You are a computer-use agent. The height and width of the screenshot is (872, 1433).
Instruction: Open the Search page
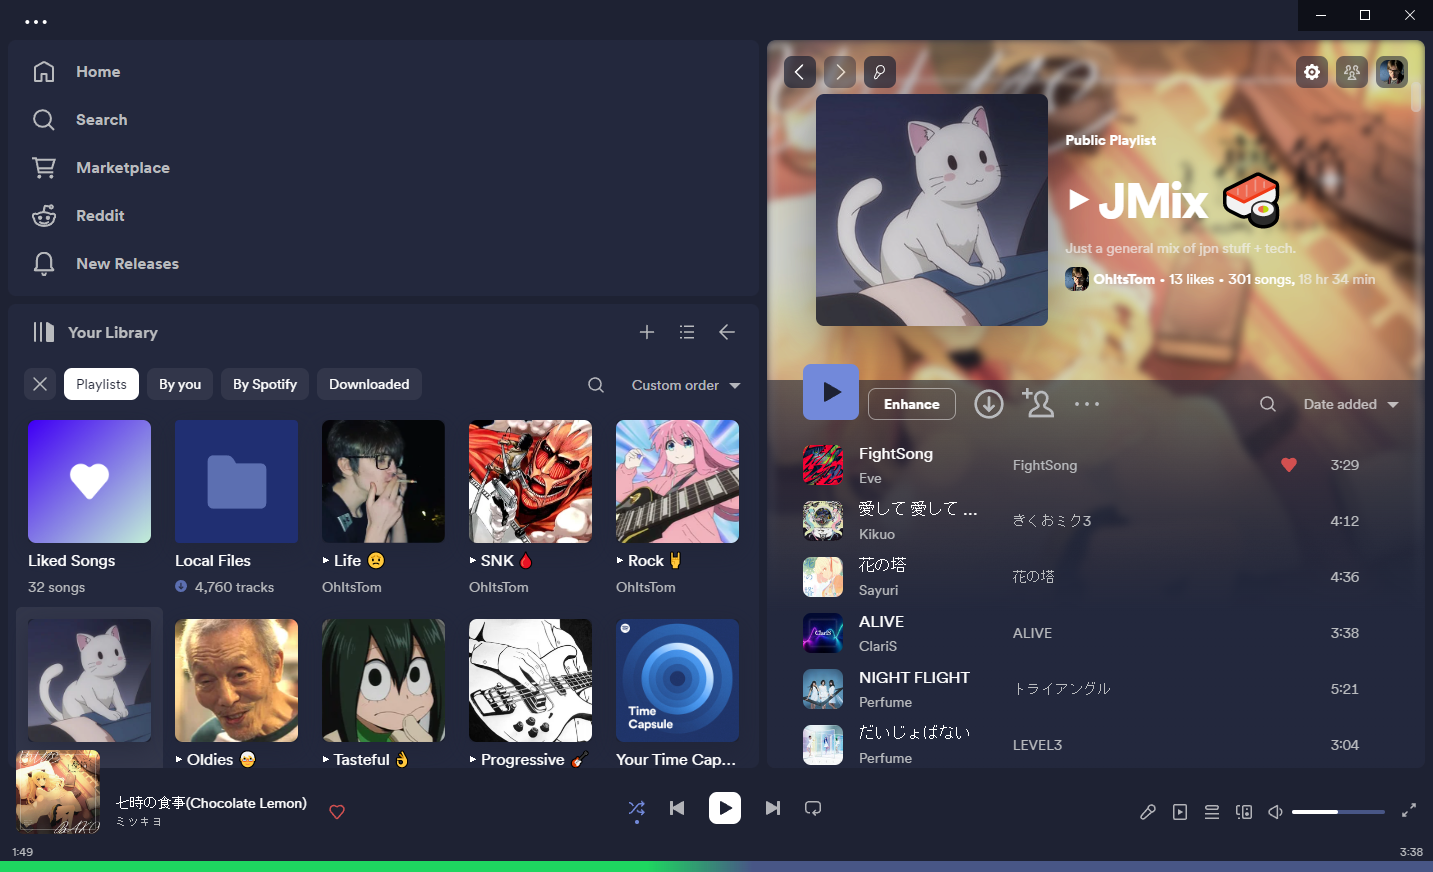pos(80,120)
